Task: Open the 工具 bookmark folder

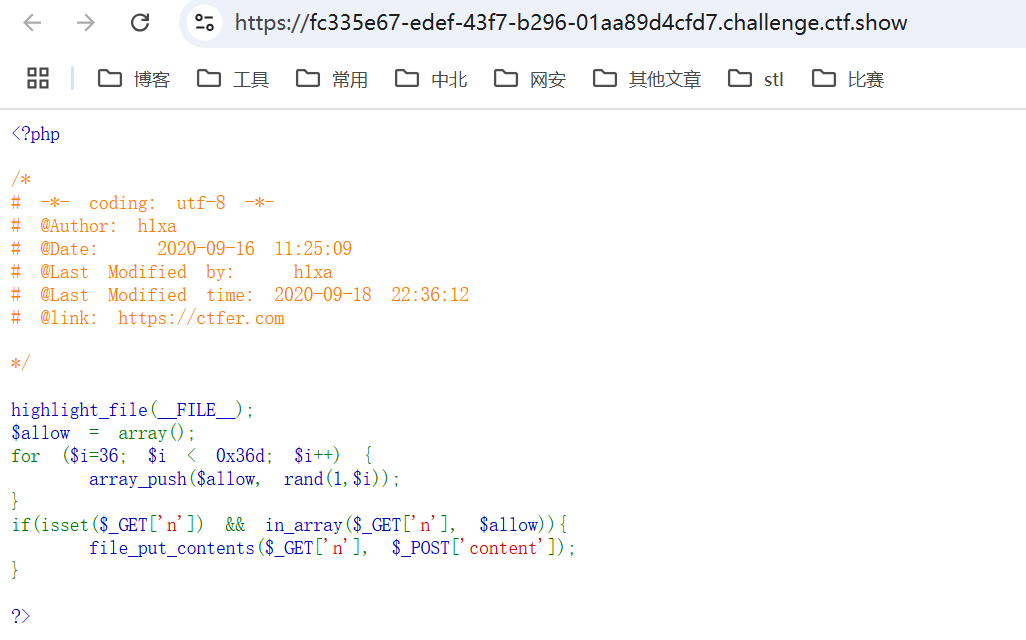Action: pyautogui.click(x=233, y=79)
